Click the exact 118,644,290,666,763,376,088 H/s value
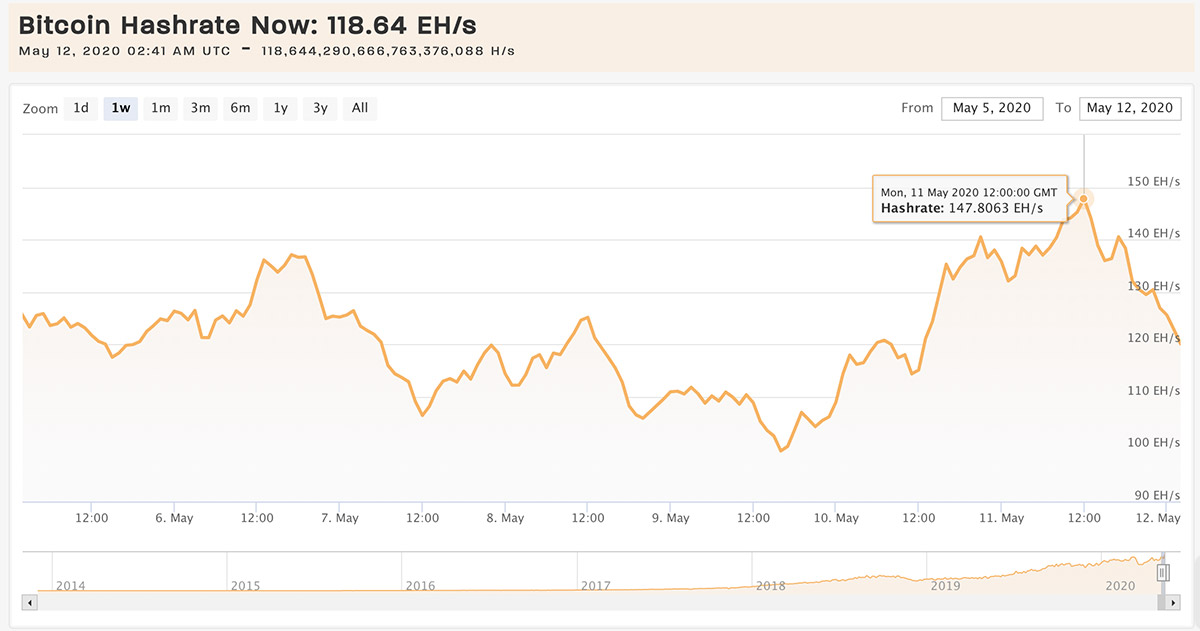The height and width of the screenshot is (631, 1200). point(388,51)
